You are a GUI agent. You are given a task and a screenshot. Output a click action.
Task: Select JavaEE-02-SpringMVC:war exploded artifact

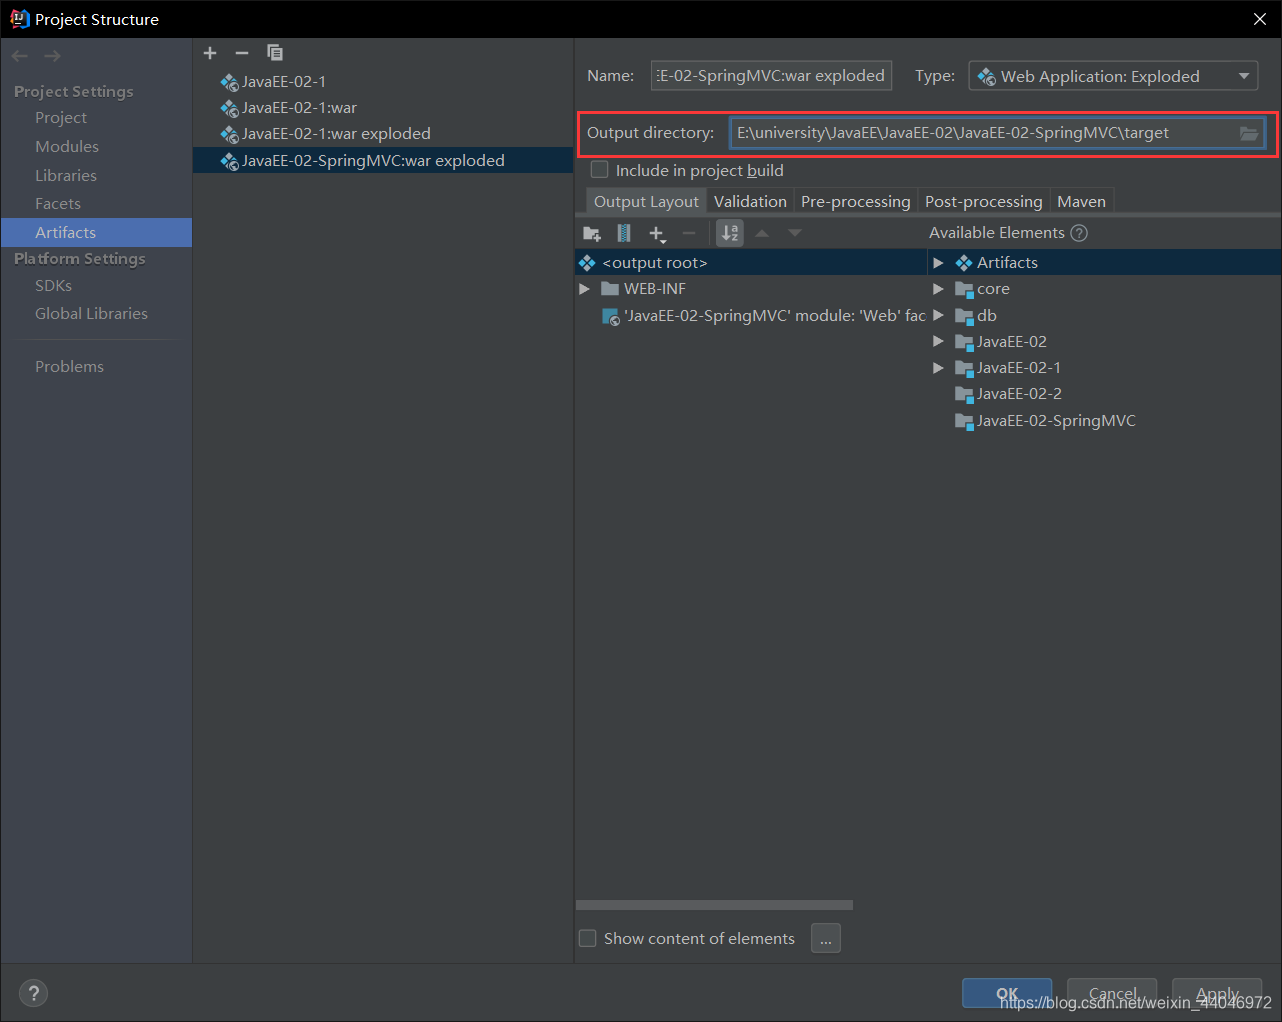tap(383, 160)
